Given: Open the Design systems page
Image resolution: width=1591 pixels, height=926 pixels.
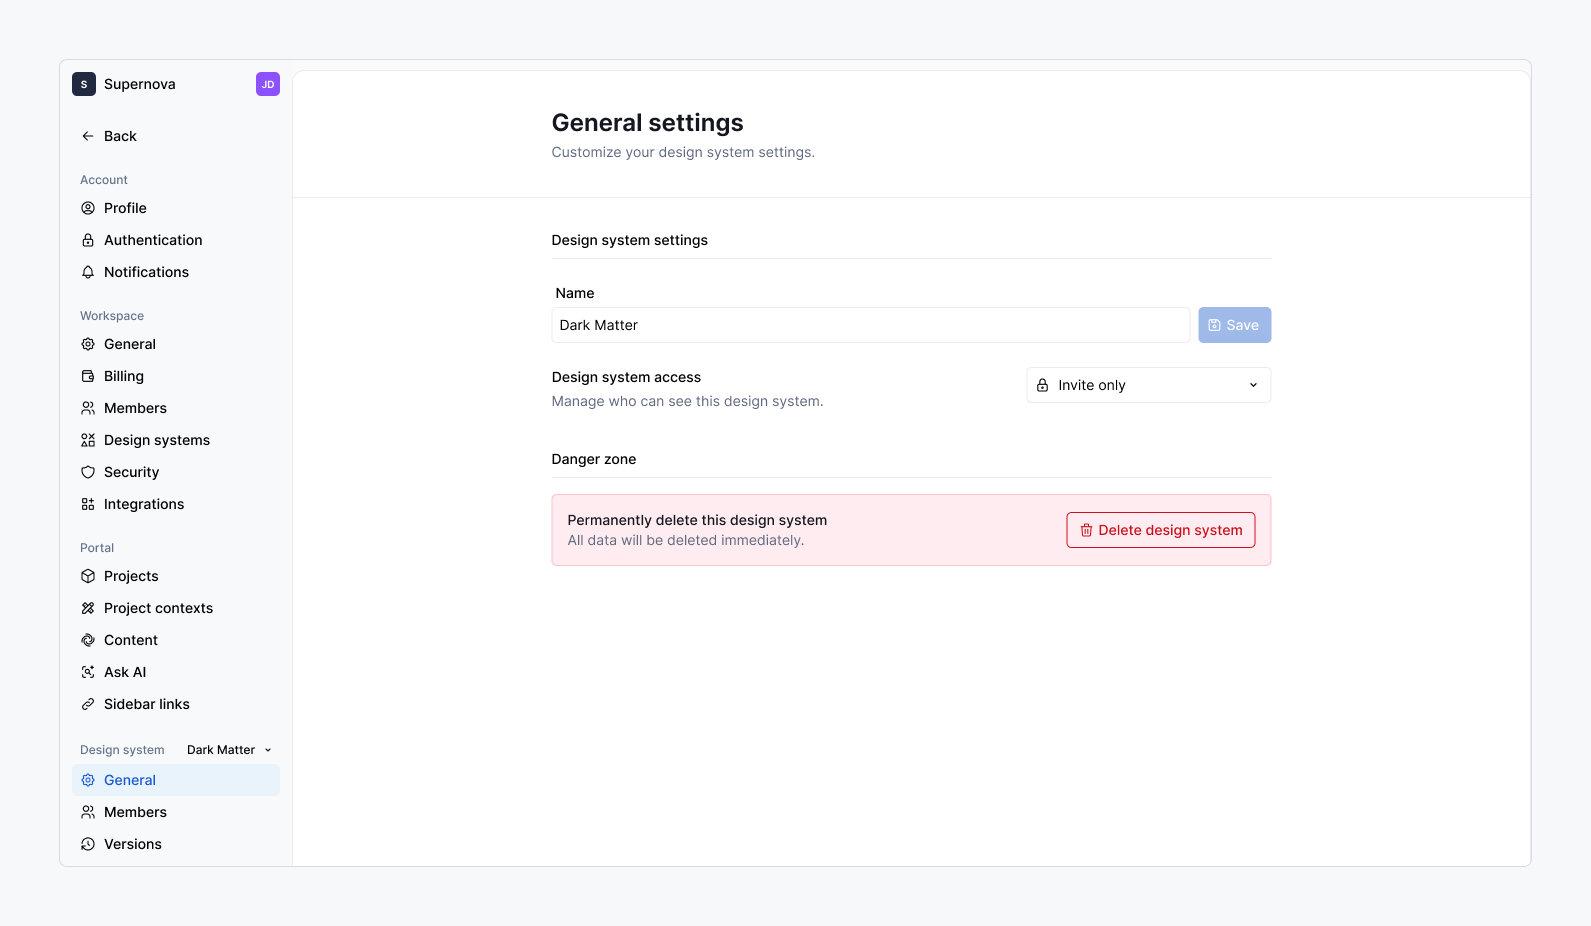Looking at the screenshot, I should coord(176,440).
